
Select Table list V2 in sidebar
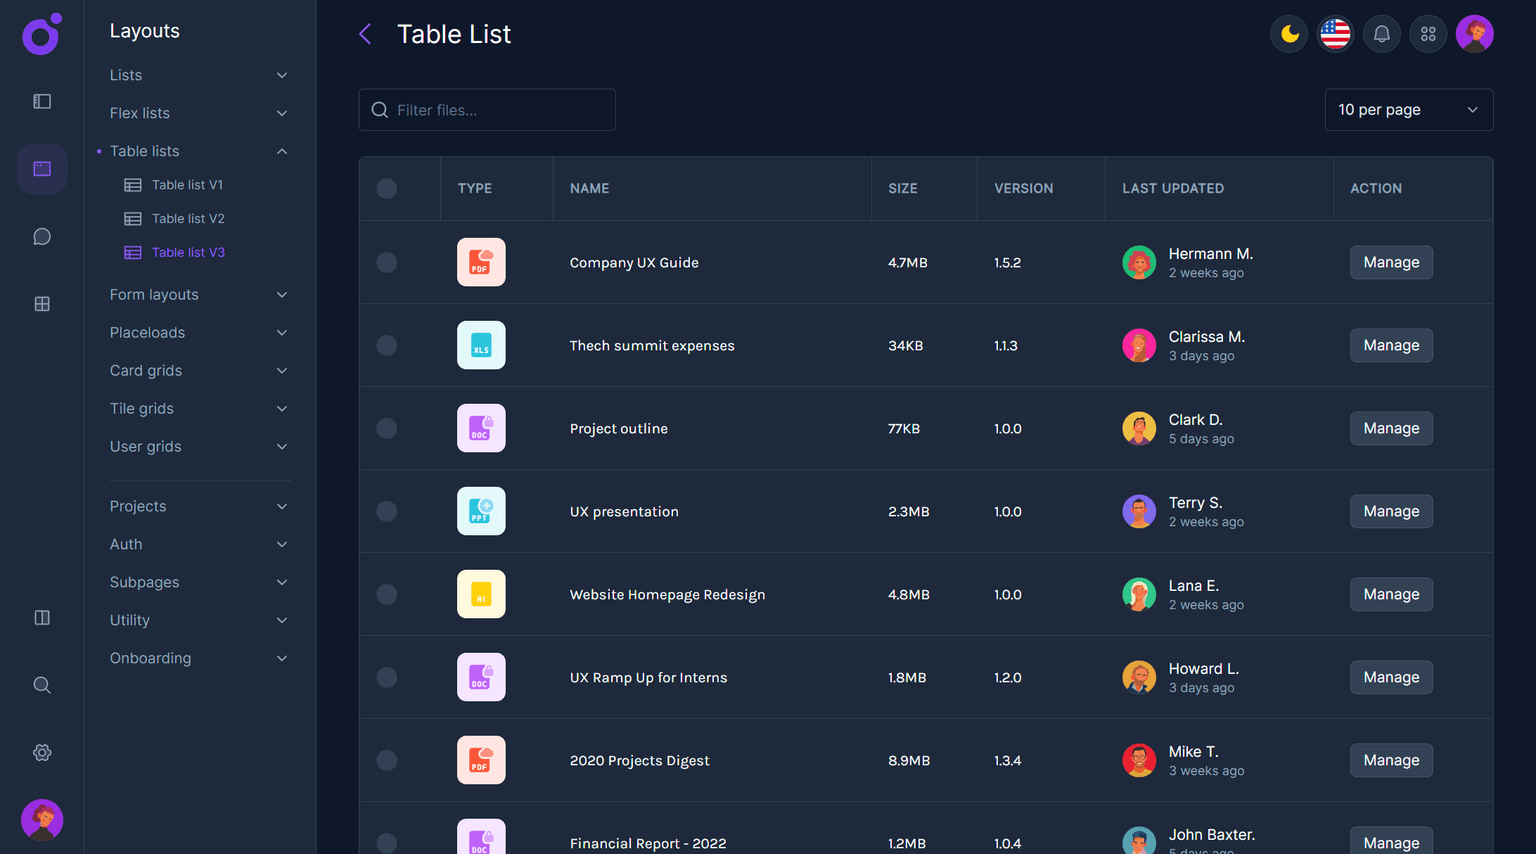pos(187,218)
